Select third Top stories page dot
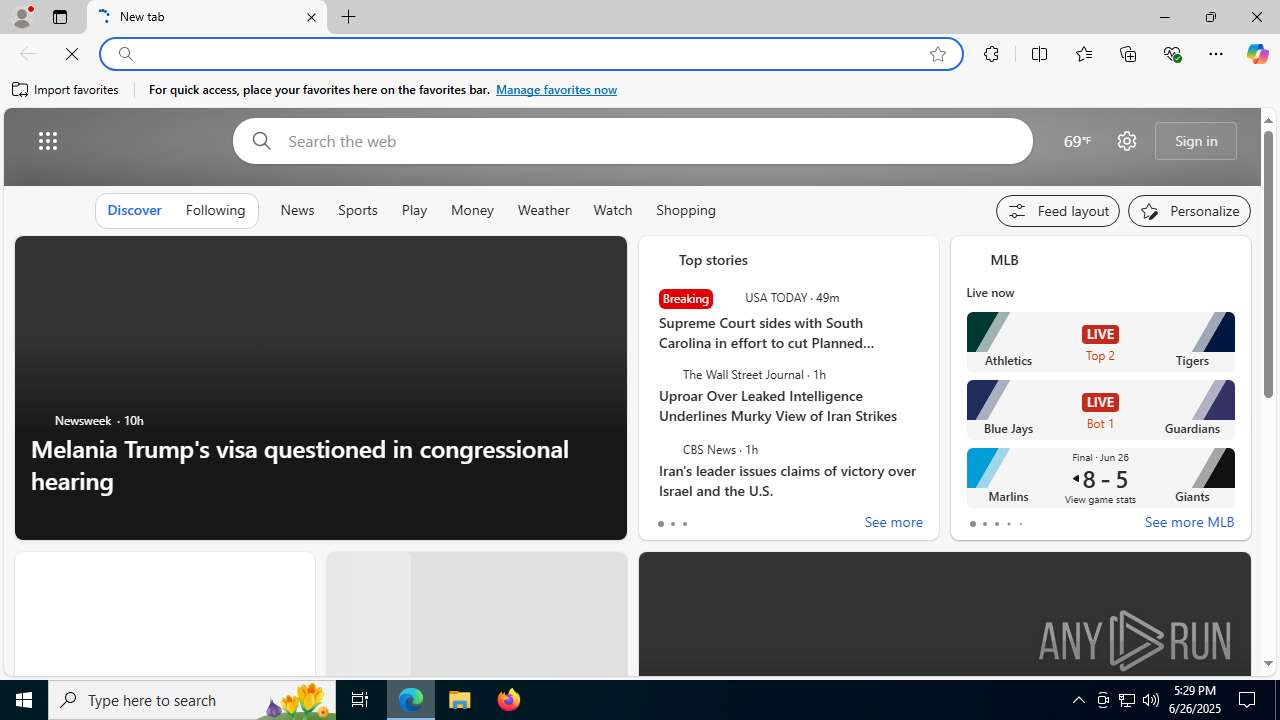Screen dimensions: 1280x720 [x=685, y=524]
